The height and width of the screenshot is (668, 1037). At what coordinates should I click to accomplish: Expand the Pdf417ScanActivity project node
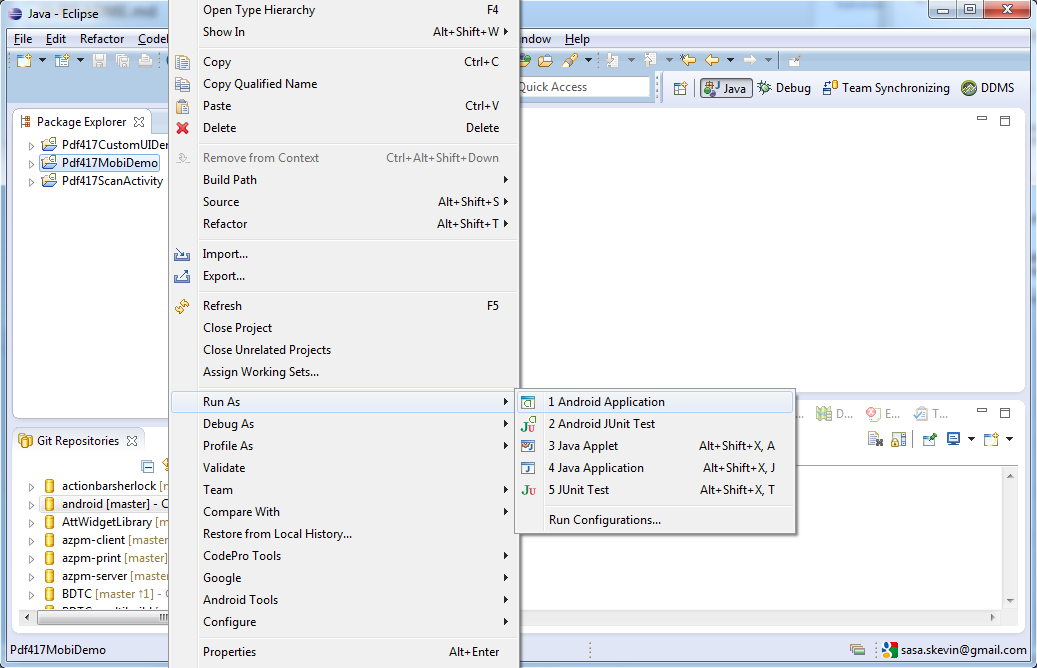click(31, 182)
